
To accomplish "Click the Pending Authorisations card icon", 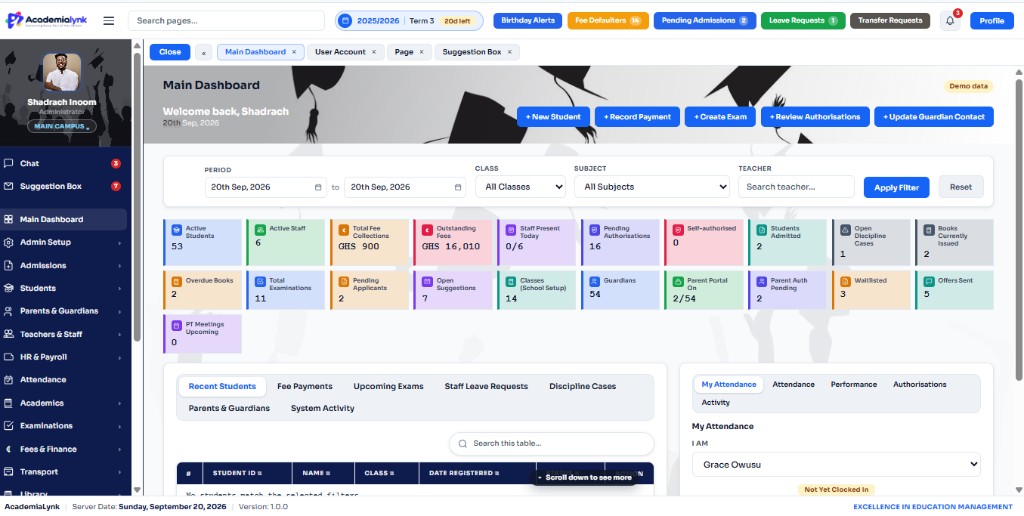I will pos(594,230).
